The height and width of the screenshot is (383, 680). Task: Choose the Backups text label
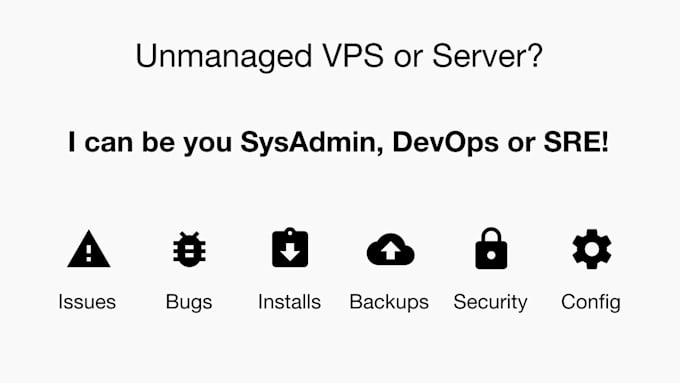click(x=389, y=303)
